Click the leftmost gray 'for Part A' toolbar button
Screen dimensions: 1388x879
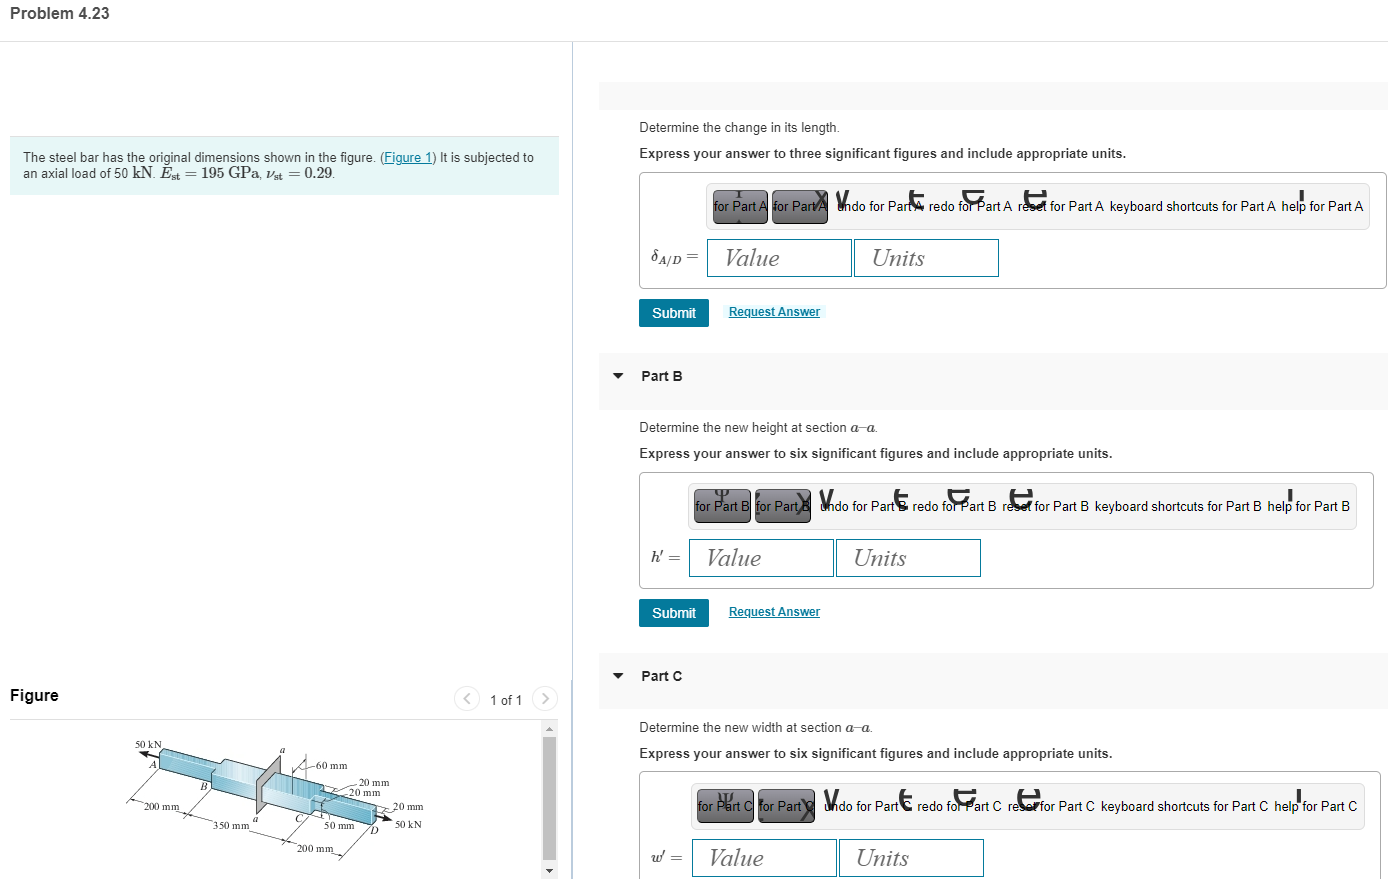click(740, 207)
